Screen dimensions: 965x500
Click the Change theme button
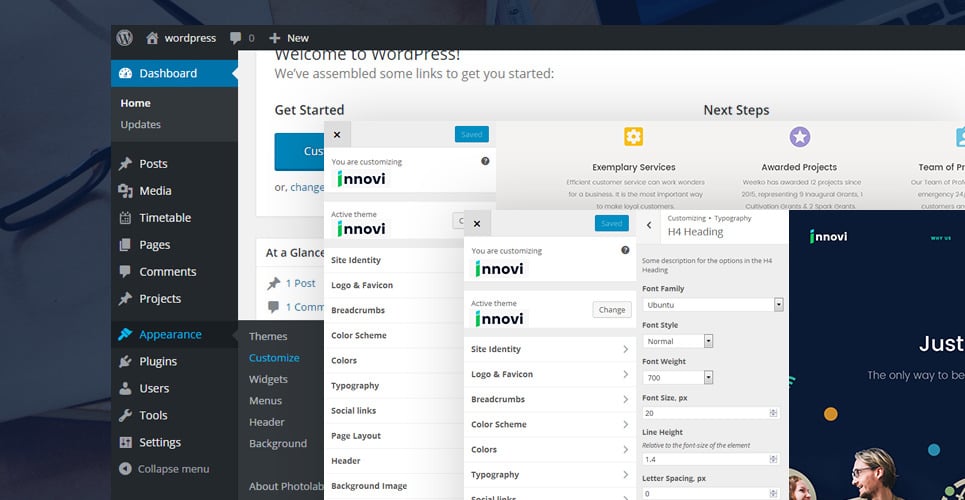[611, 310]
